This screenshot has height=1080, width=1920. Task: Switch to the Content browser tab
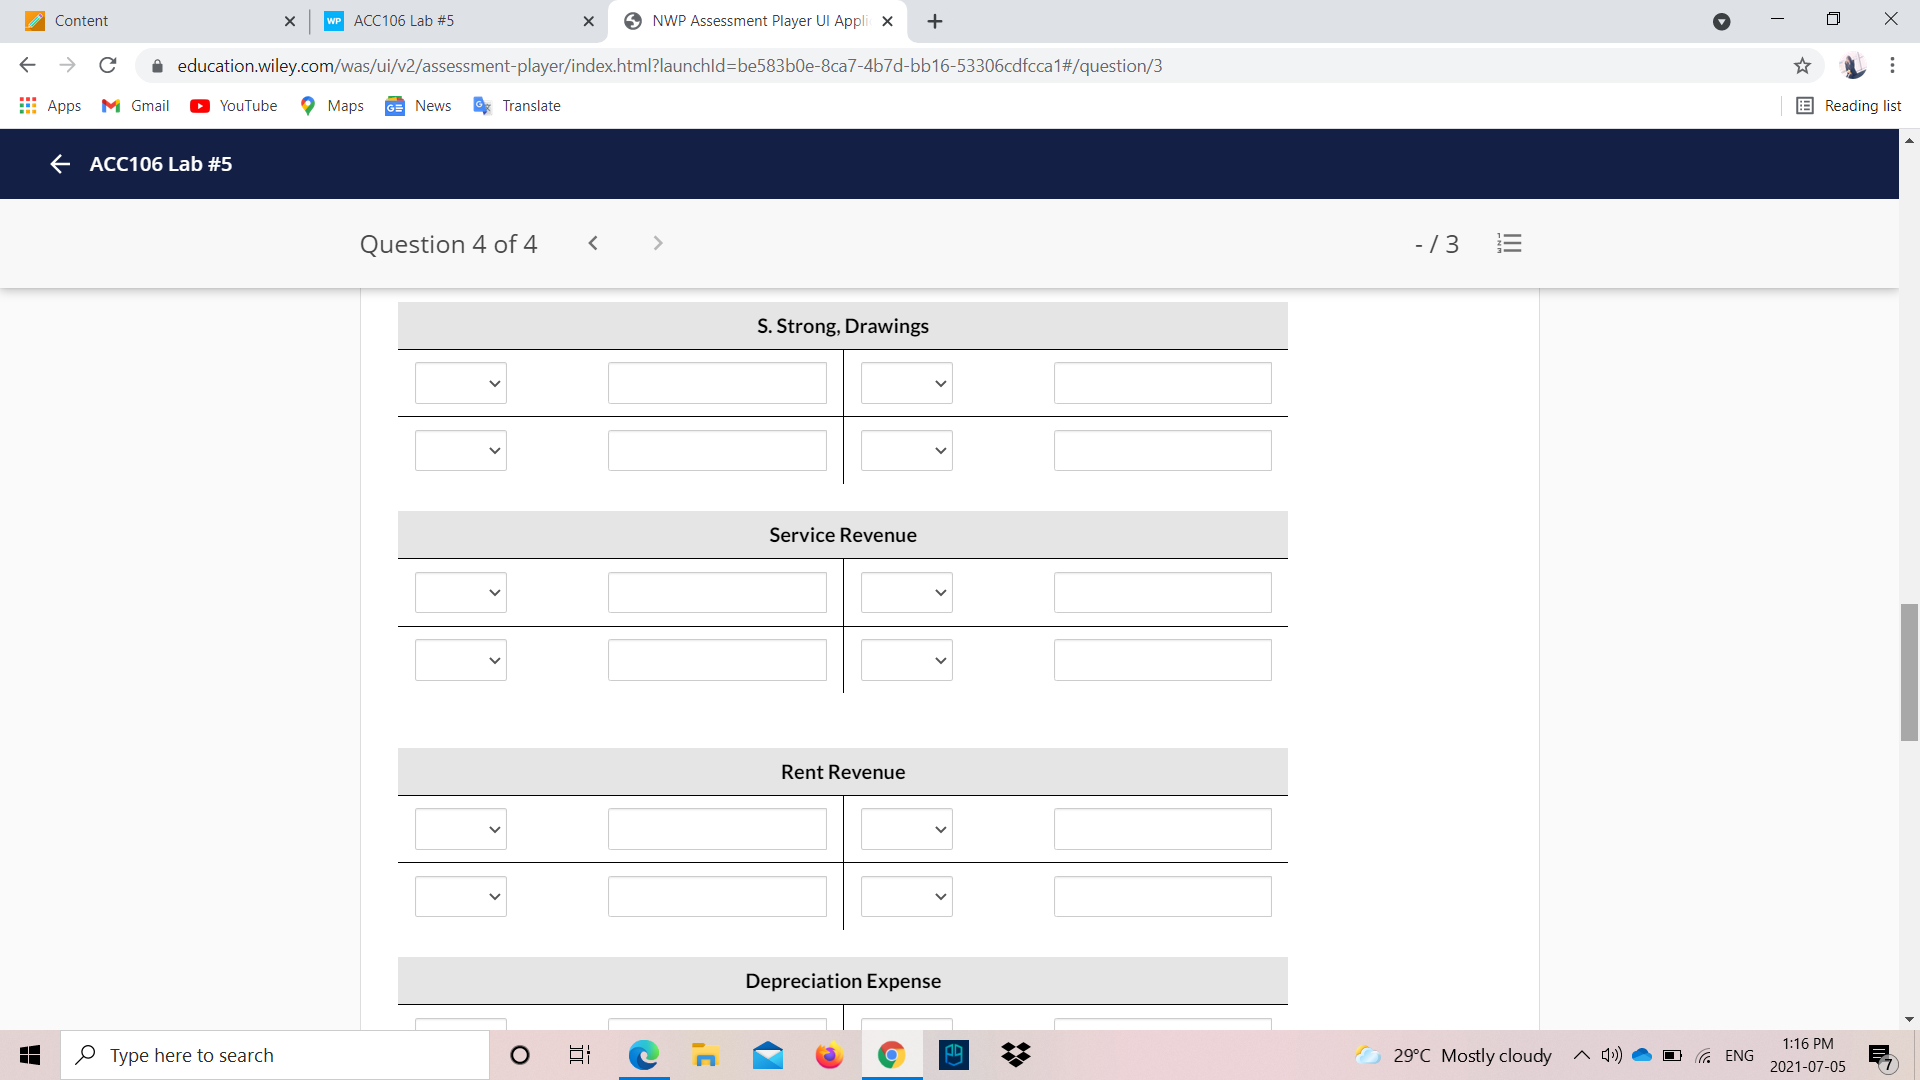(x=81, y=21)
